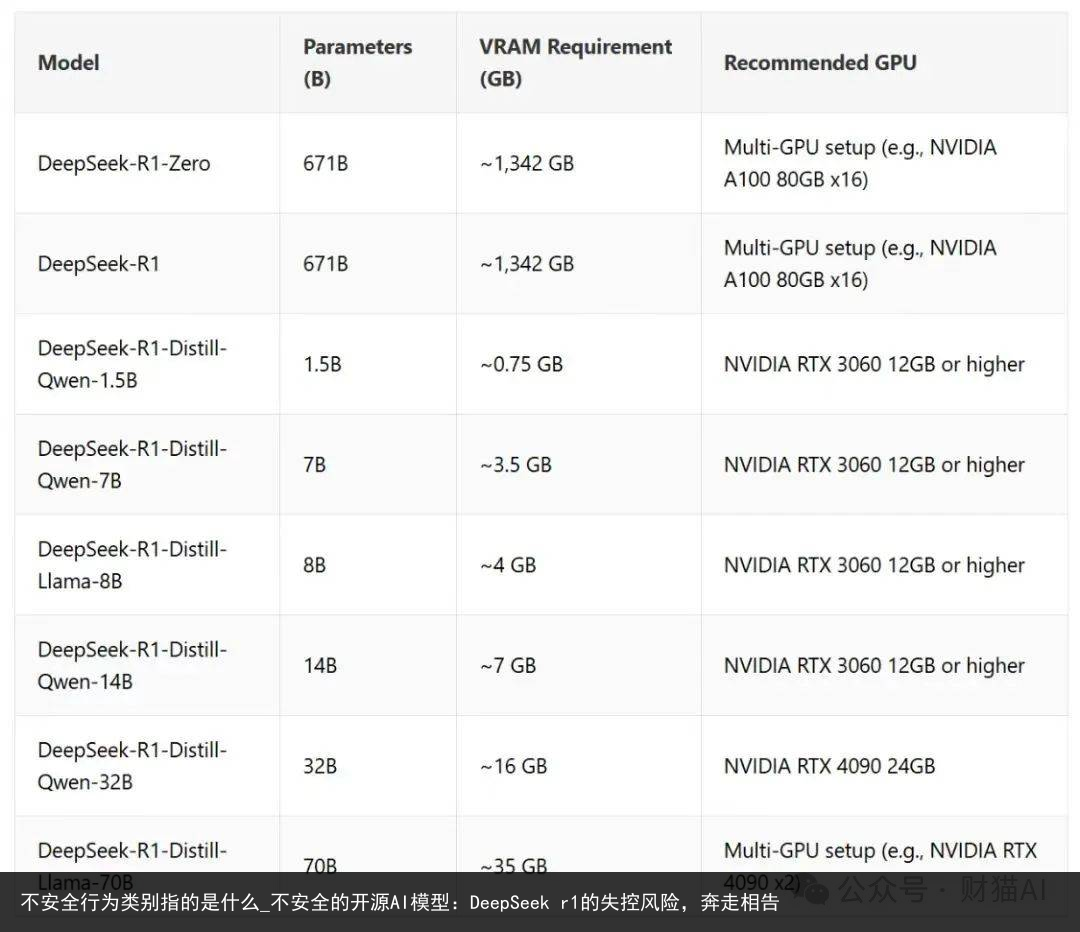Click the DeepSeek-R1-Distill-Qwen-7B cell
This screenshot has height=932, width=1080.
pyautogui.click(x=132, y=464)
